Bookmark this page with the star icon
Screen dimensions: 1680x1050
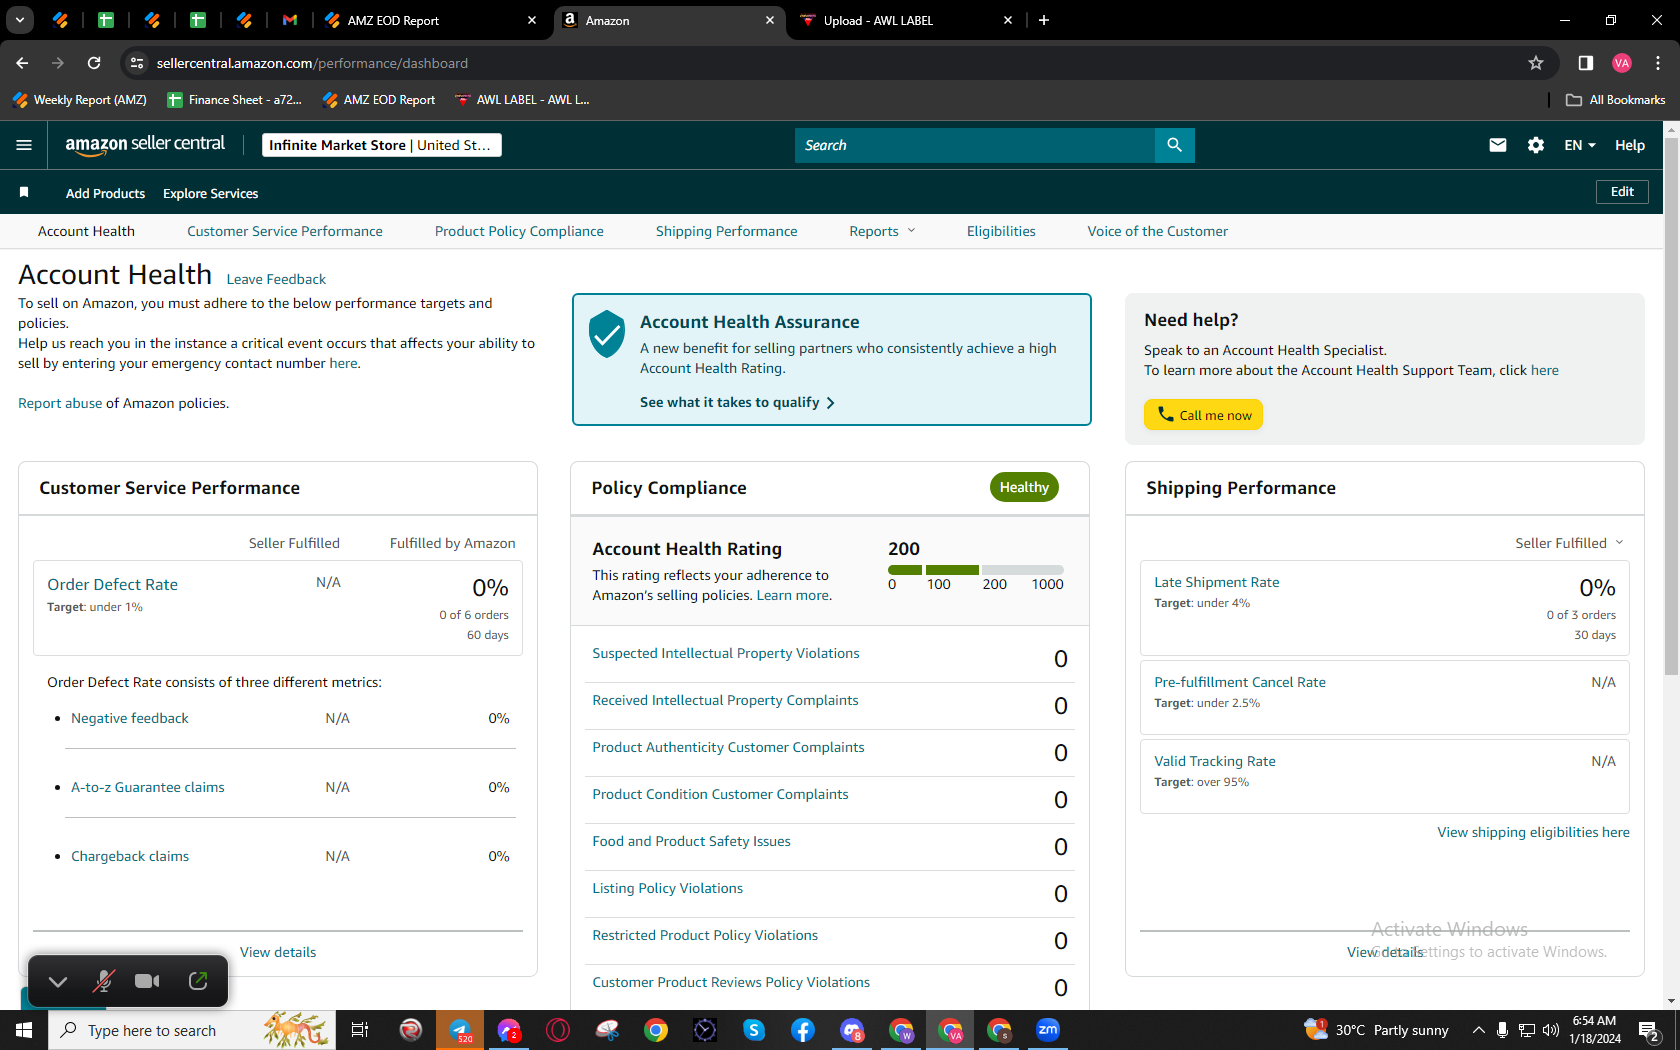pyautogui.click(x=1536, y=63)
